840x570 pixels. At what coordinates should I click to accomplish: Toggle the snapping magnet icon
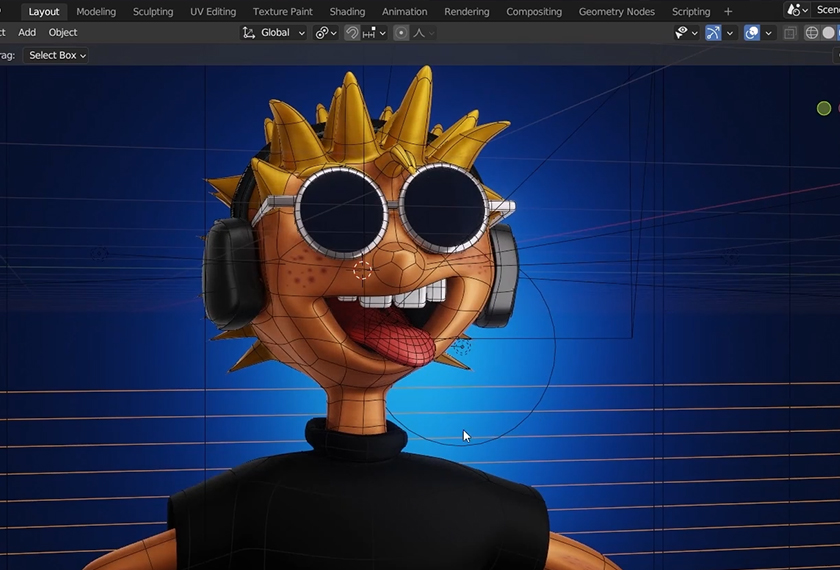tap(352, 33)
